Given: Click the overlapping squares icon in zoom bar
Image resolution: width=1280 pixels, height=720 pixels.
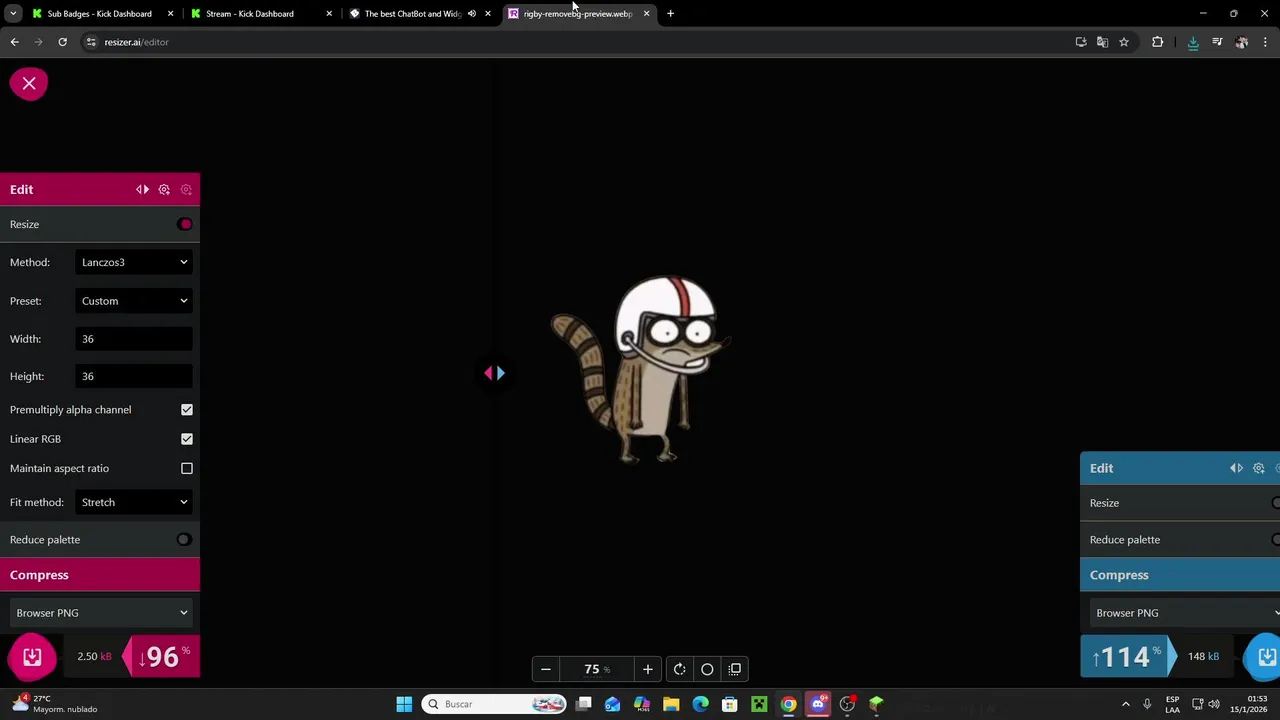Looking at the screenshot, I should pos(735,669).
